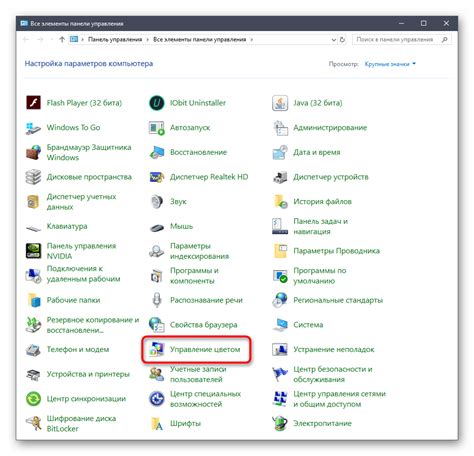This screenshot has width=474, height=456.
Task: Expand the Крупные значки view dropdown
Action: tap(390, 64)
